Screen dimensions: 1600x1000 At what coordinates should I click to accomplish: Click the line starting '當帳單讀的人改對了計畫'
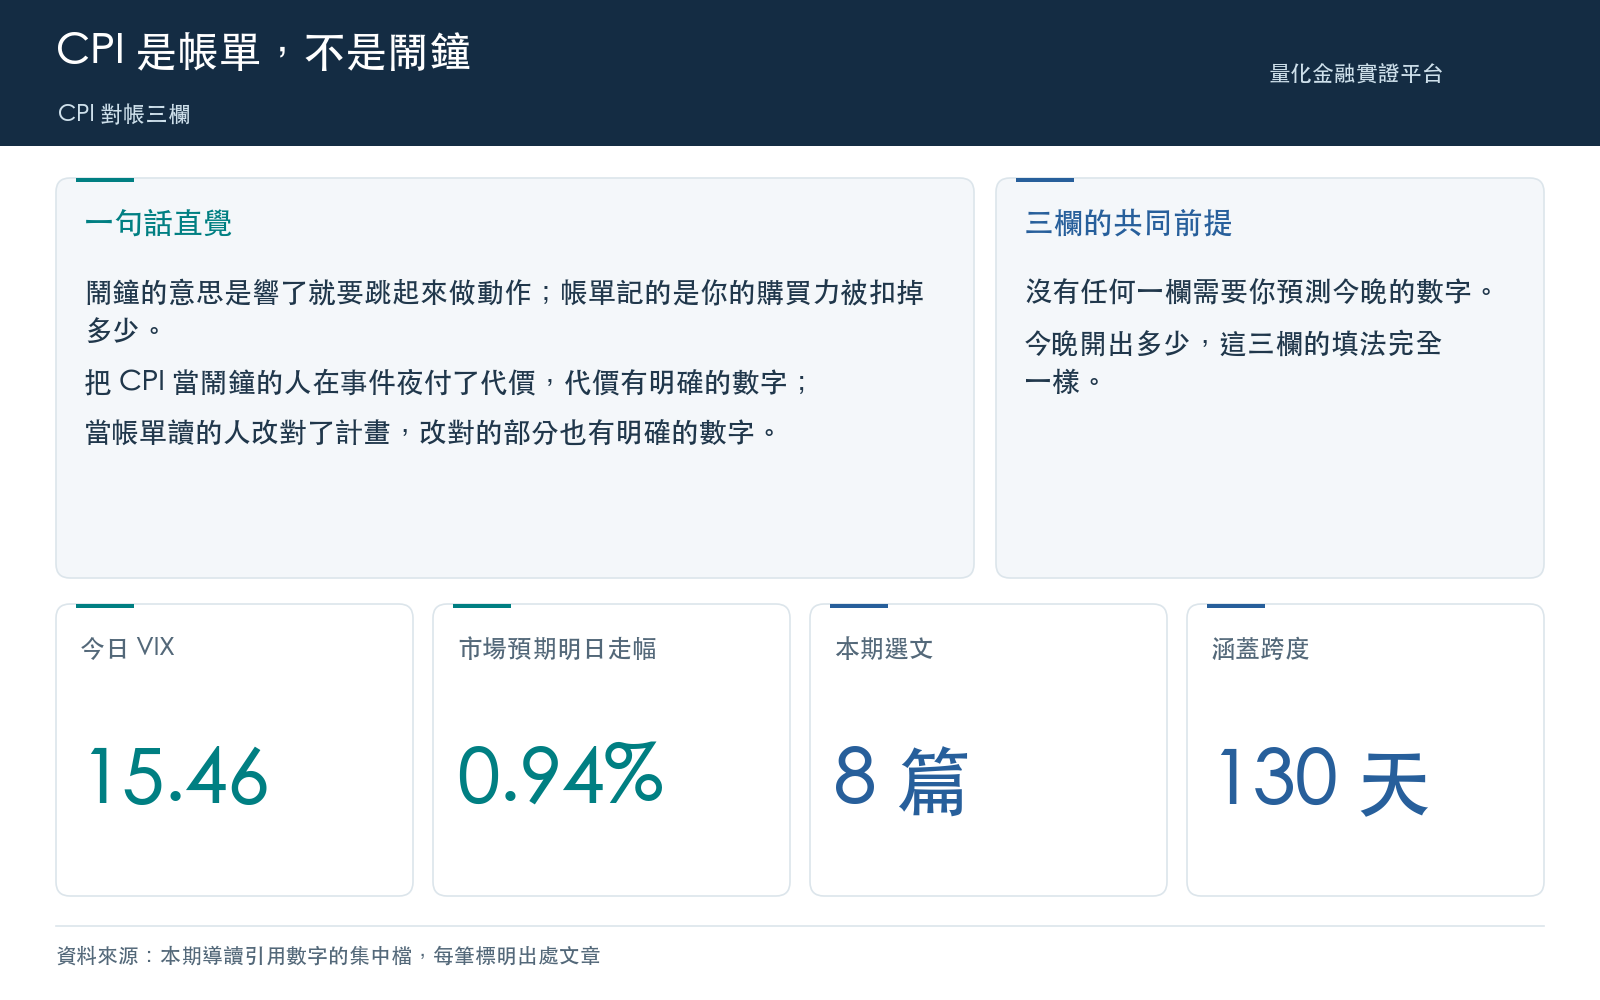click(431, 433)
